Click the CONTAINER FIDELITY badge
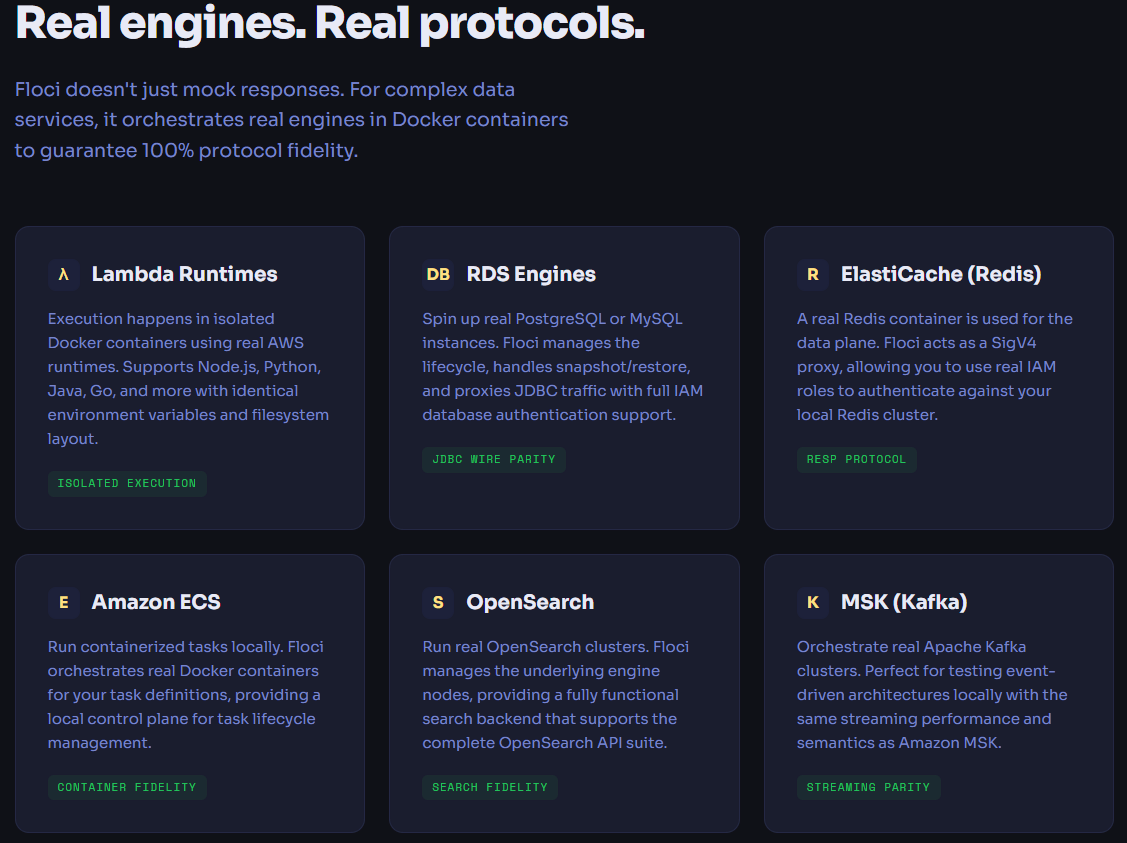1127x843 pixels. (x=127, y=787)
